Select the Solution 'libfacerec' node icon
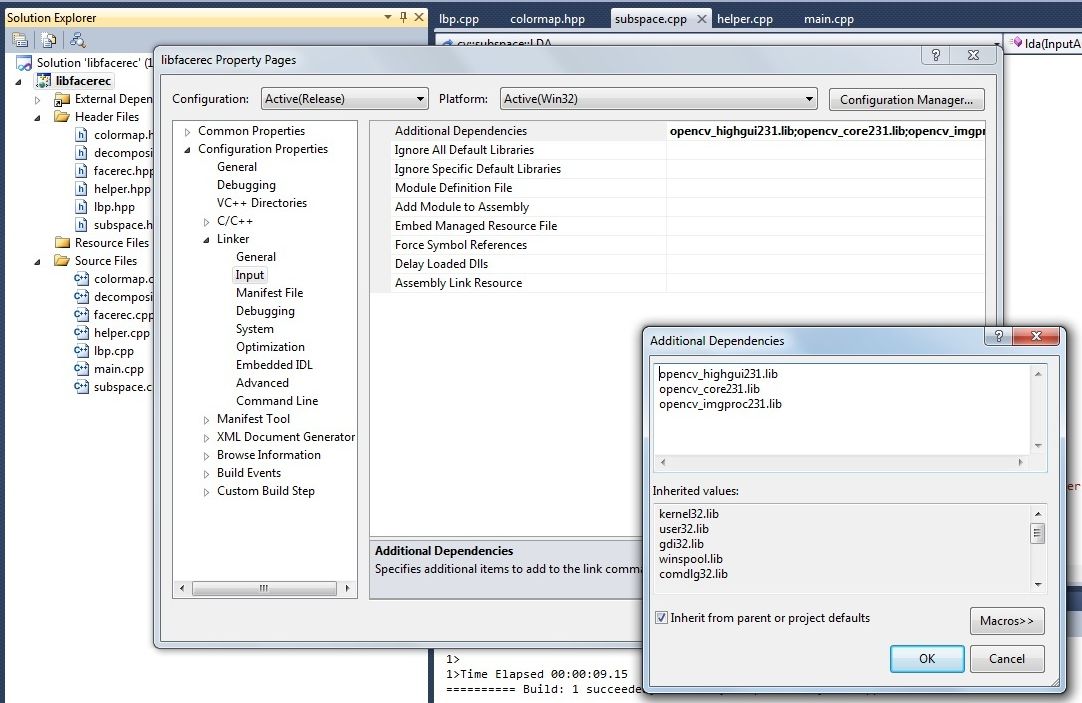The image size is (1082, 703). click(x=24, y=63)
